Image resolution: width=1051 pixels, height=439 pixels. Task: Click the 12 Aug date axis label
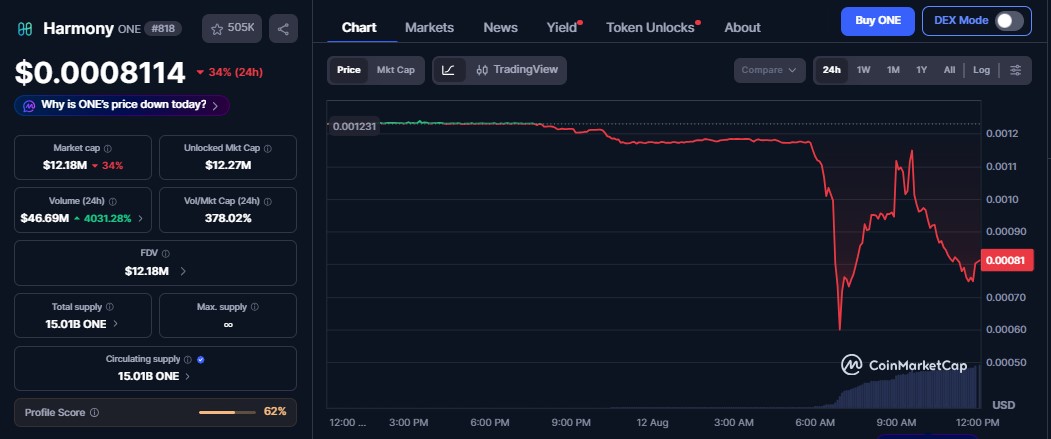click(x=652, y=423)
